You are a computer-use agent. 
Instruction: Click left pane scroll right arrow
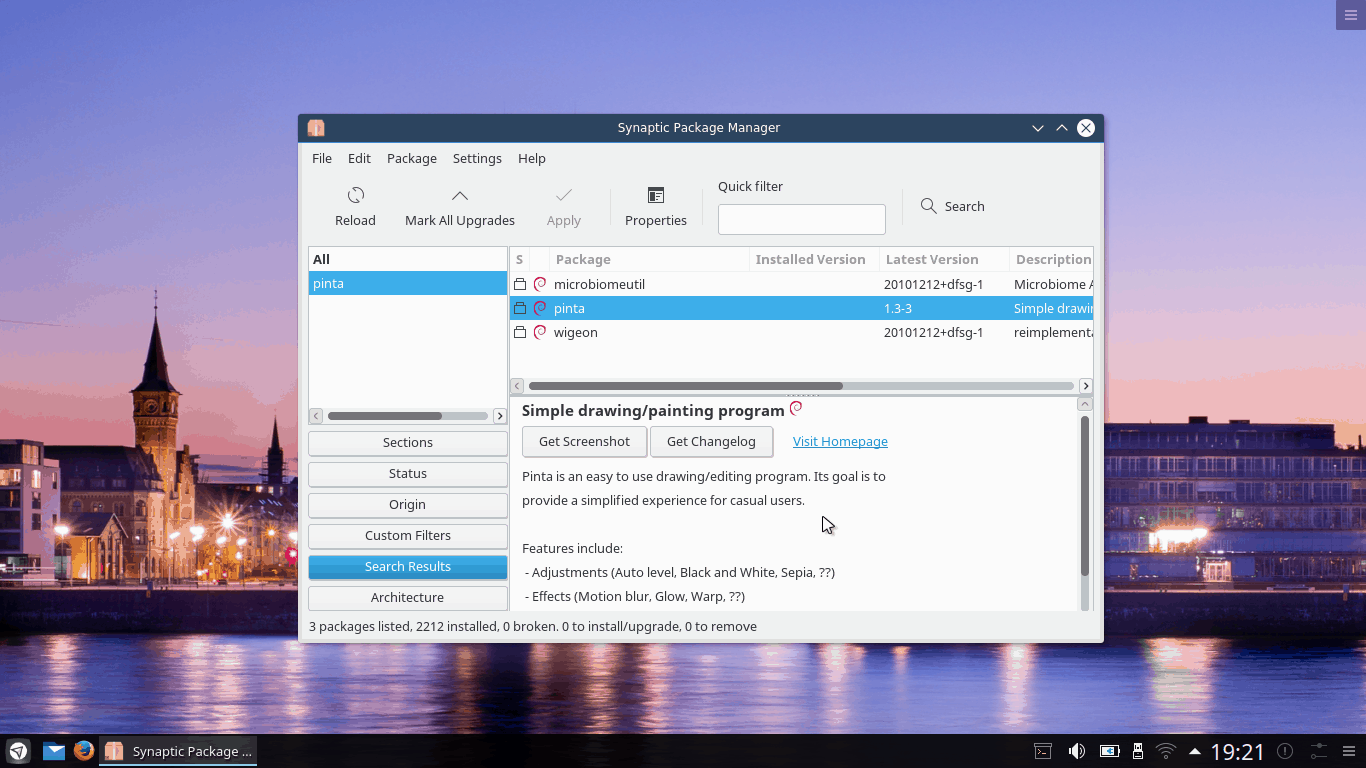tap(500, 416)
